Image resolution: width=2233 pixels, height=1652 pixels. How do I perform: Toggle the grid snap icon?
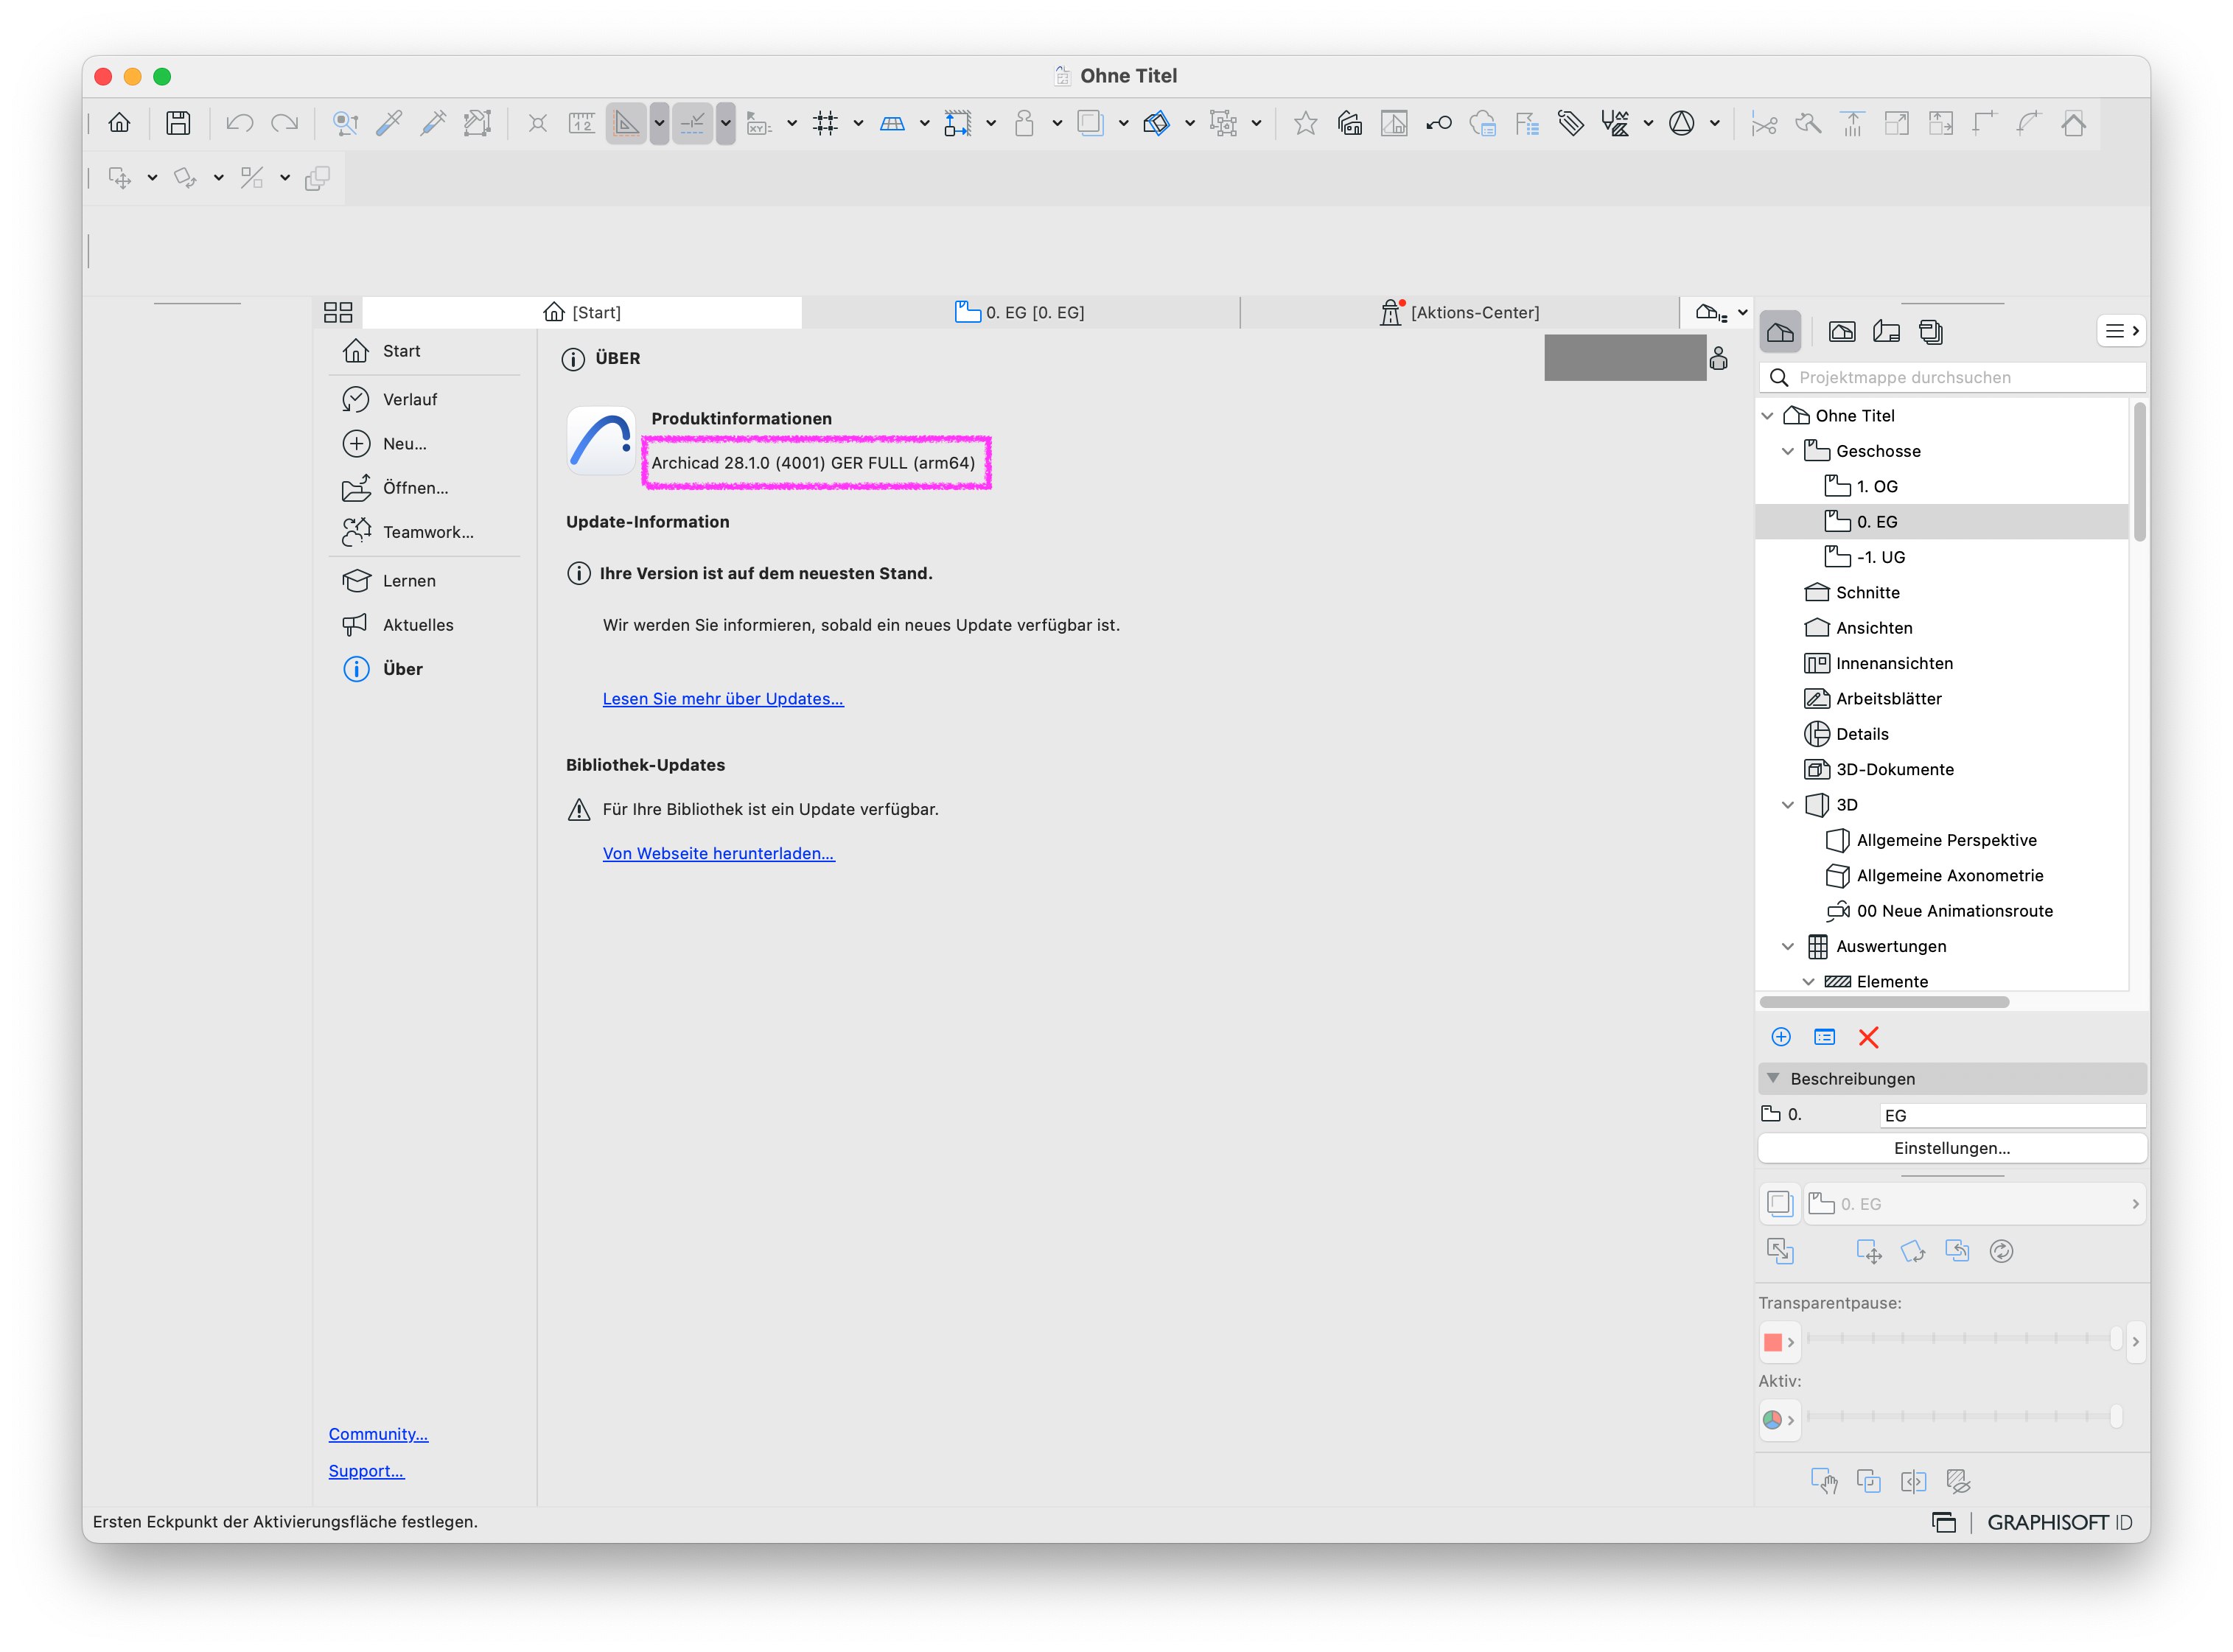click(x=825, y=123)
